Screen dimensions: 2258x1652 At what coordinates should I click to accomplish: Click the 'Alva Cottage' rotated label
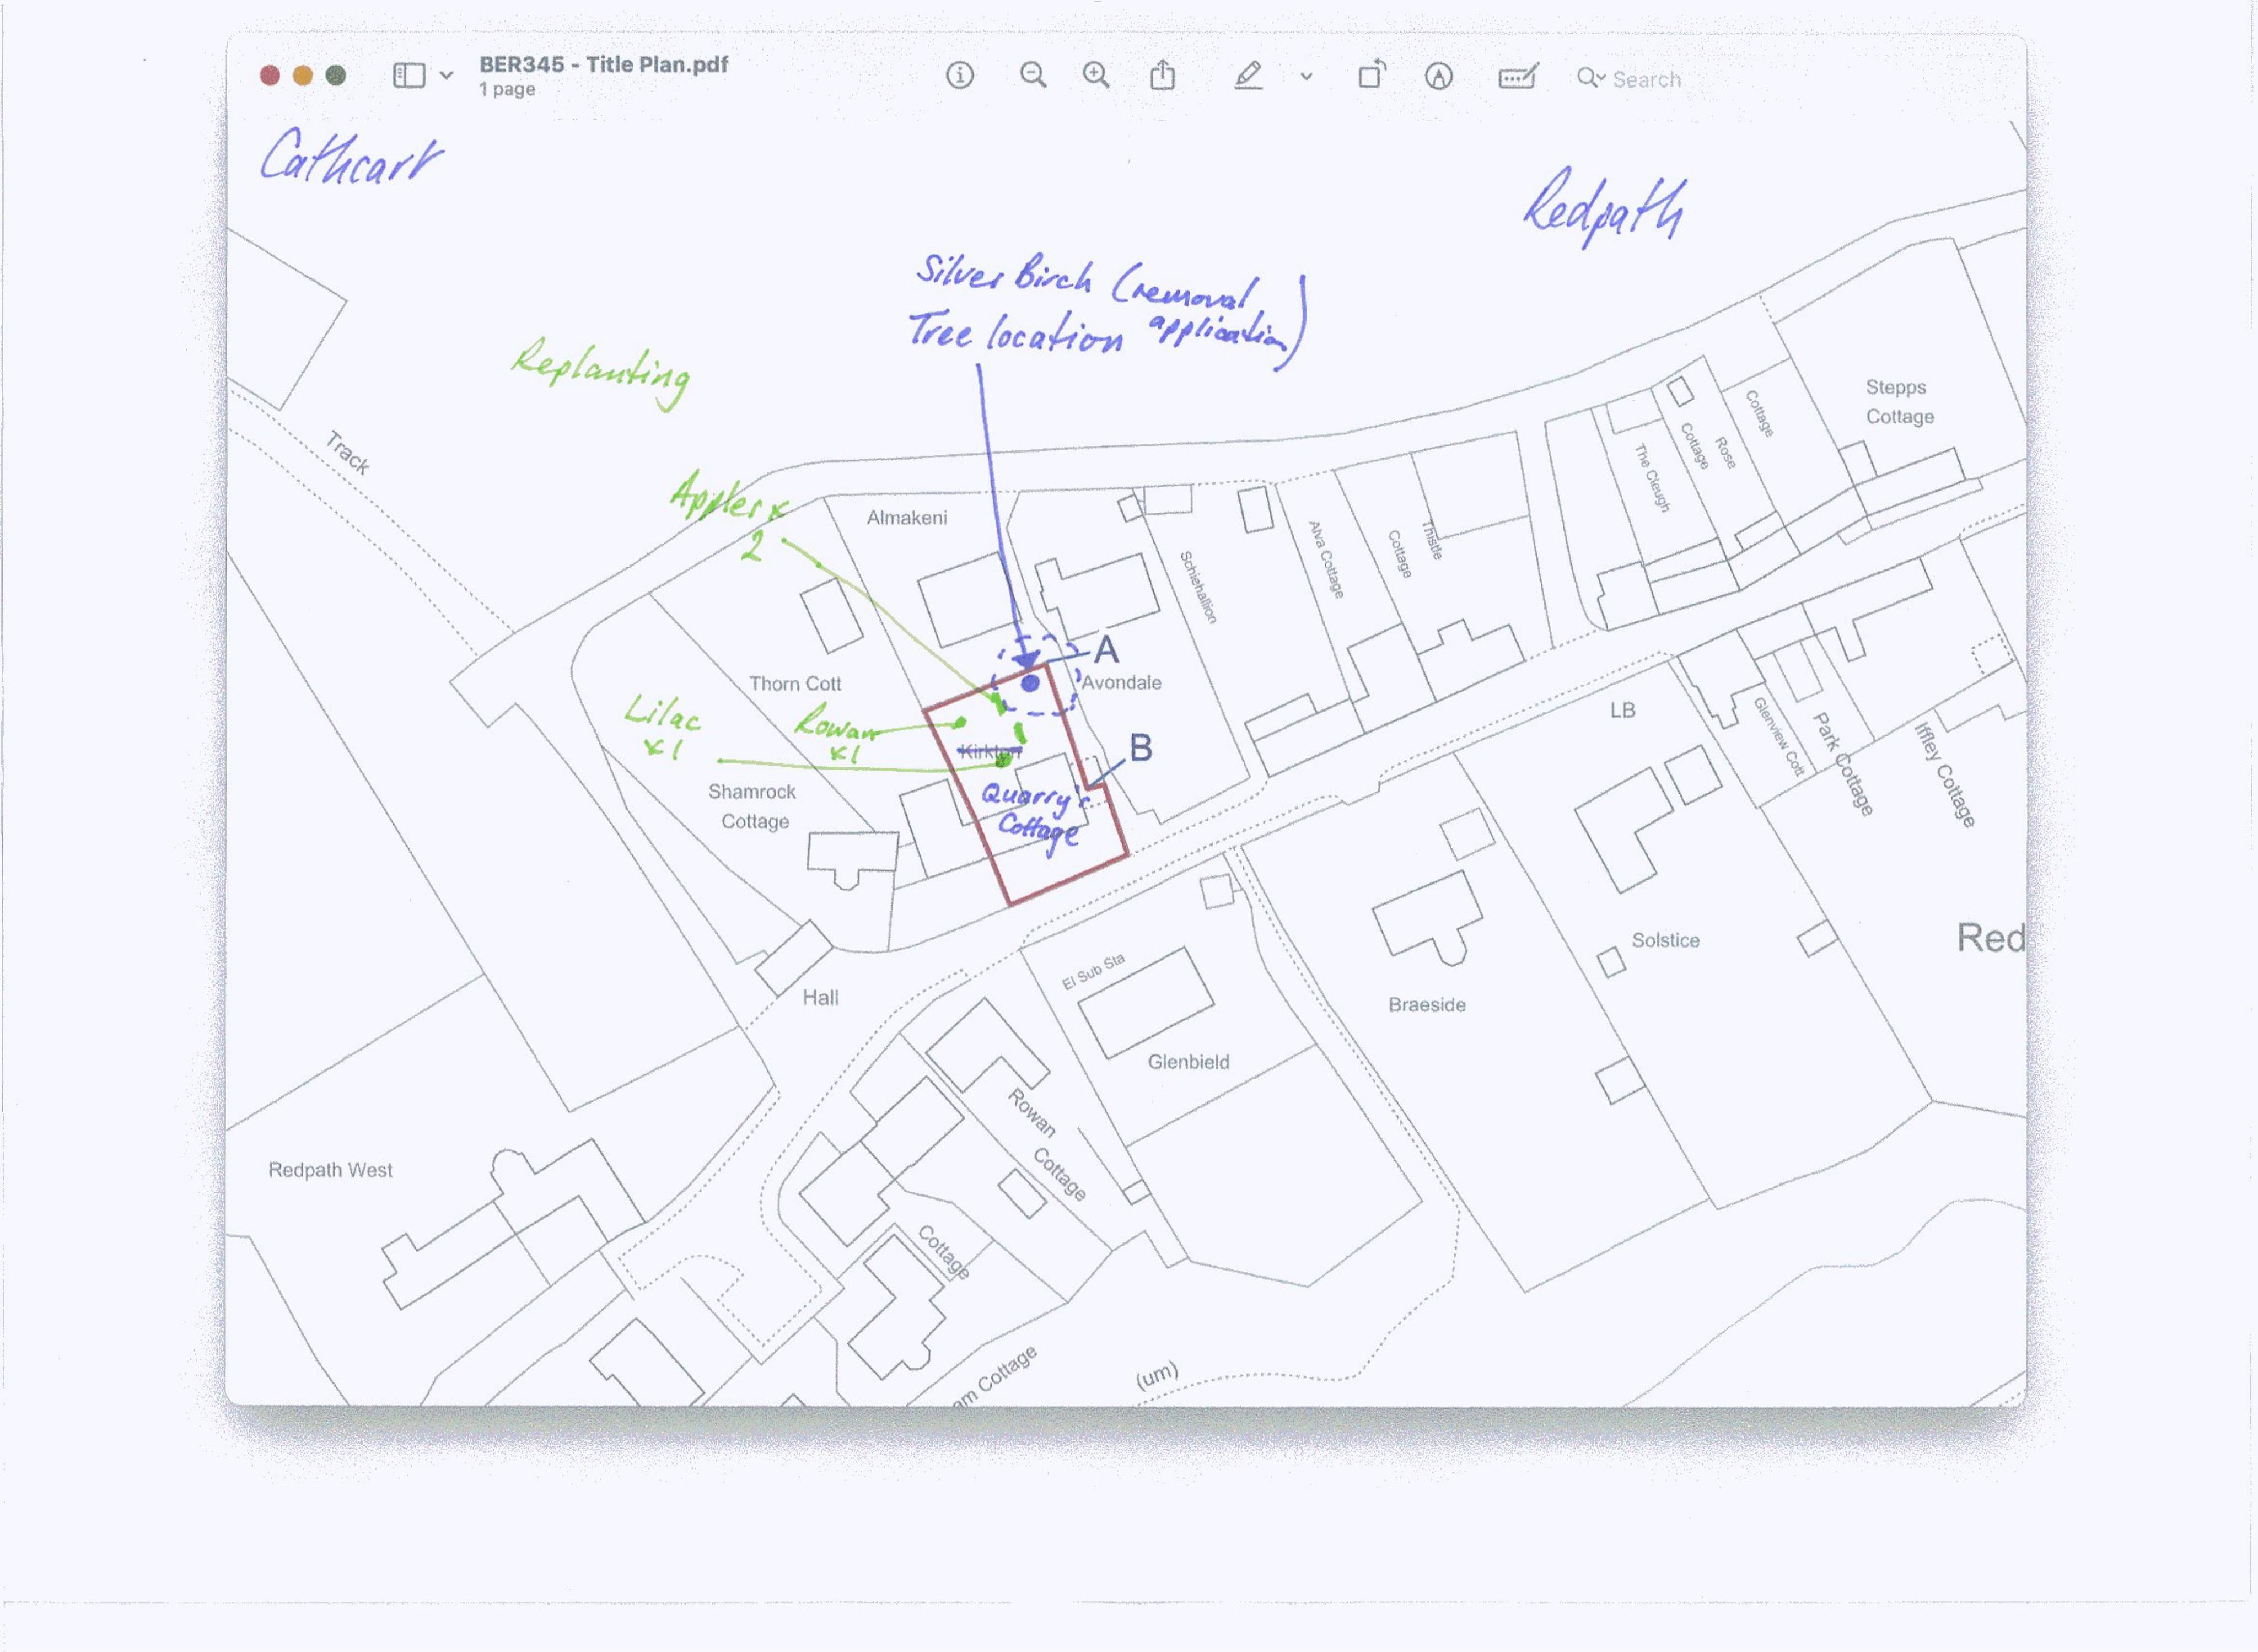(1326, 560)
